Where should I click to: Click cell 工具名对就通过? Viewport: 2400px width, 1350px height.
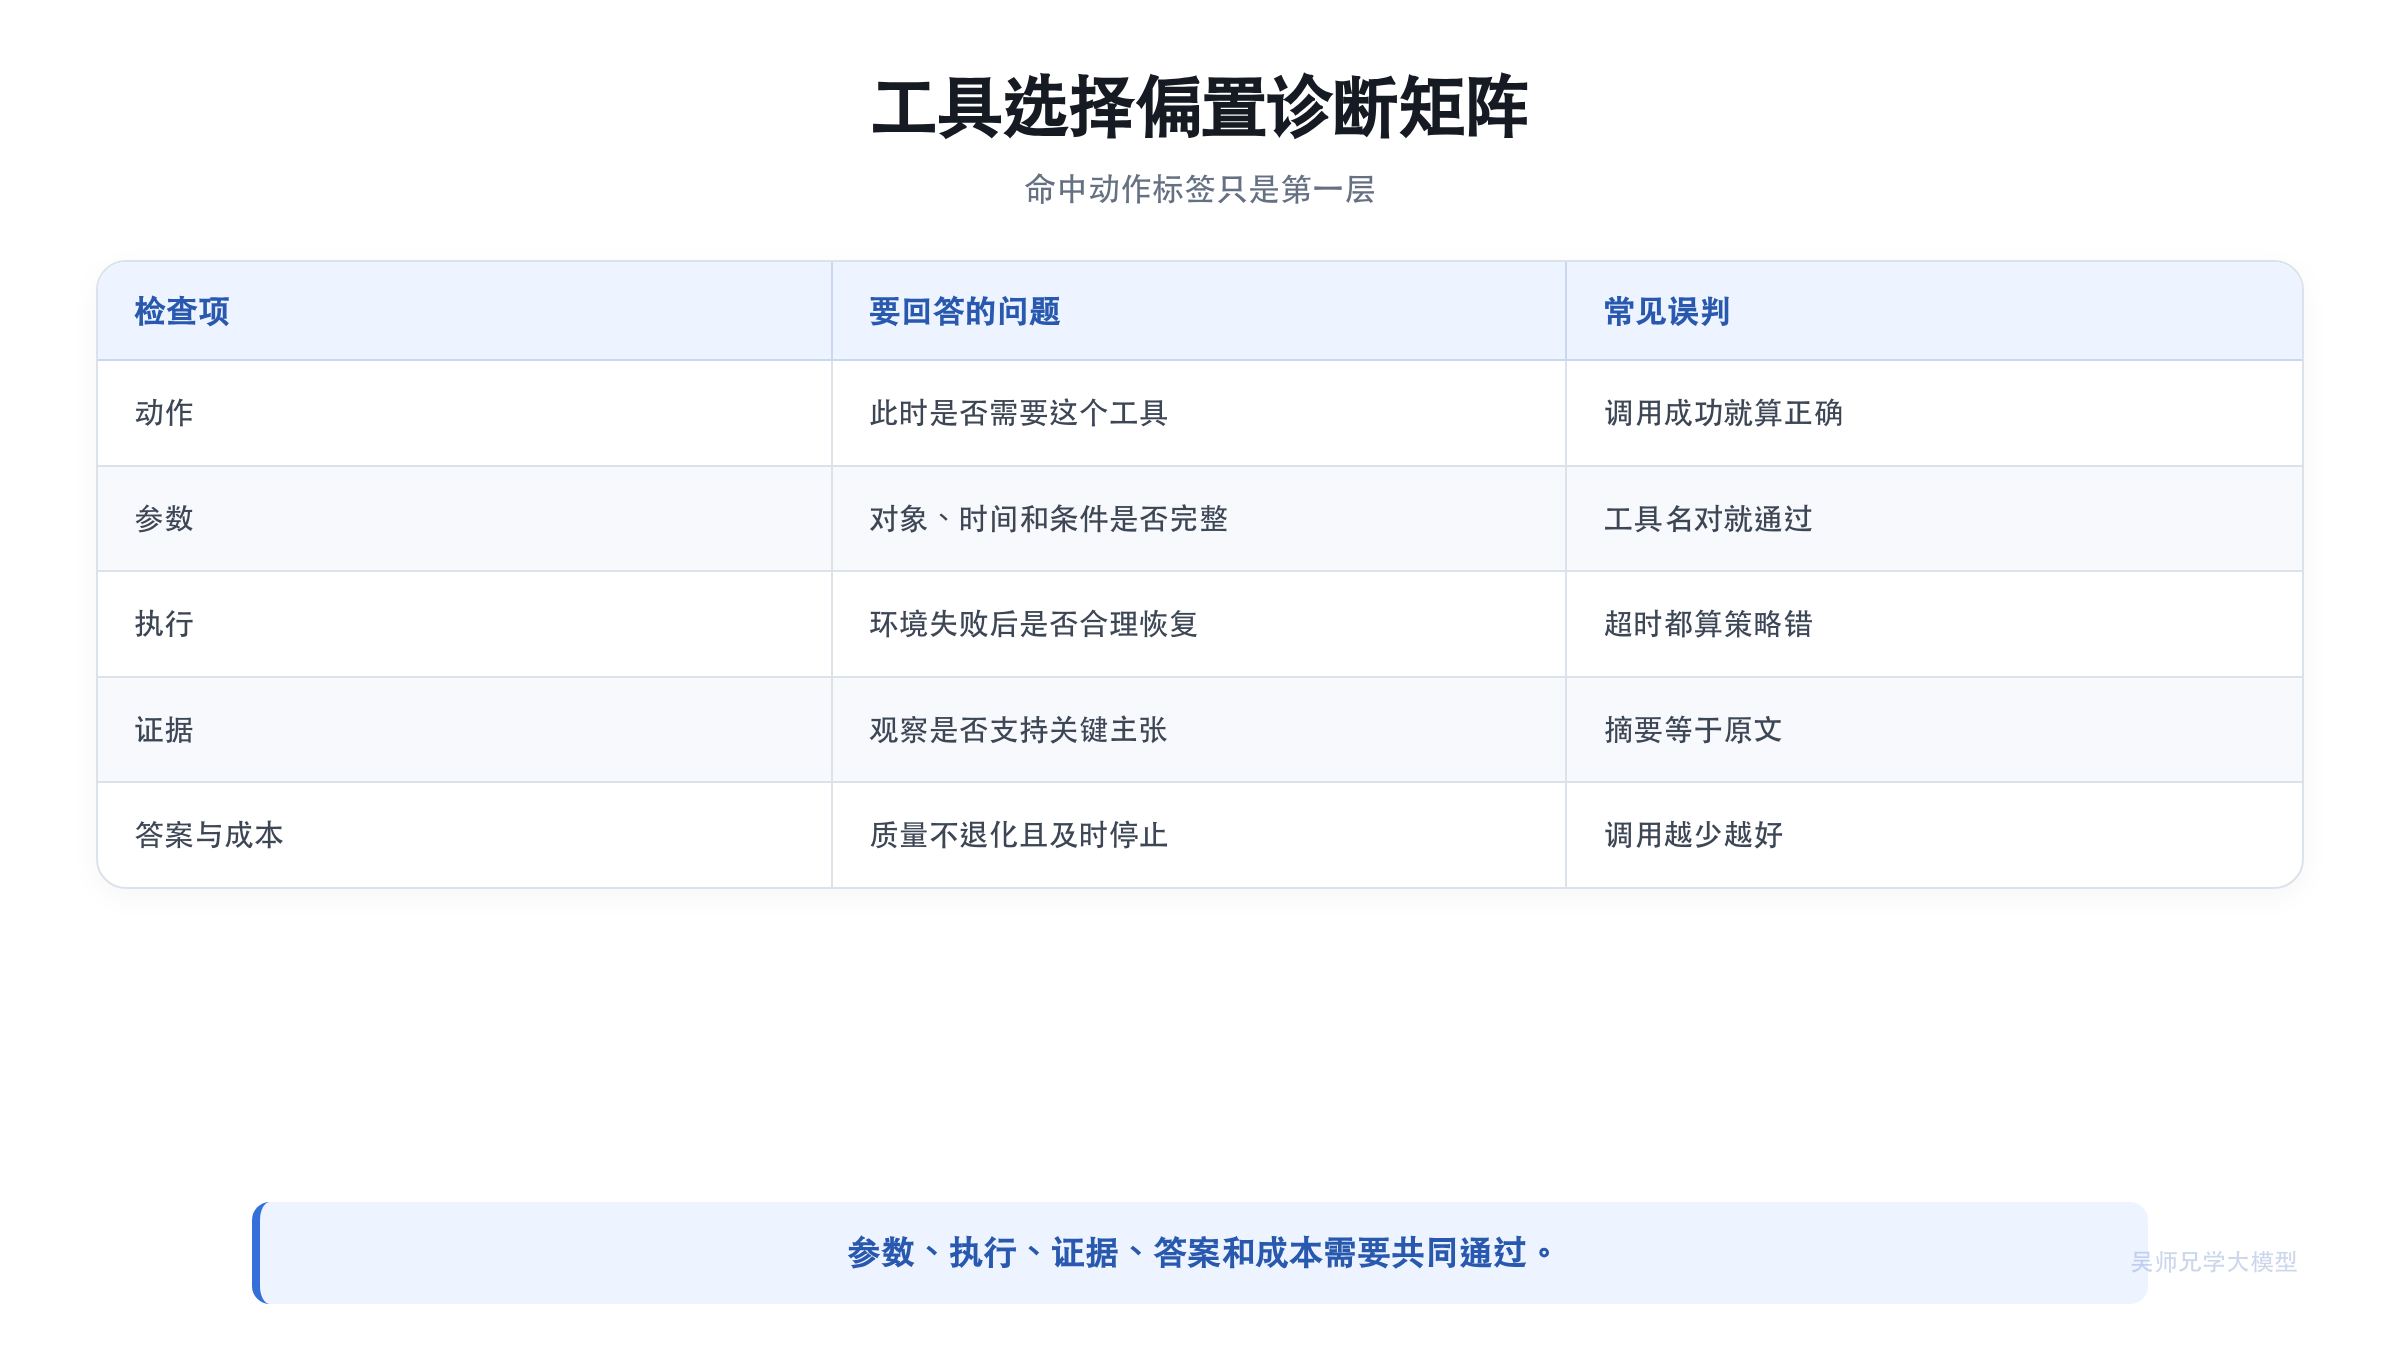pyautogui.click(x=1934, y=519)
